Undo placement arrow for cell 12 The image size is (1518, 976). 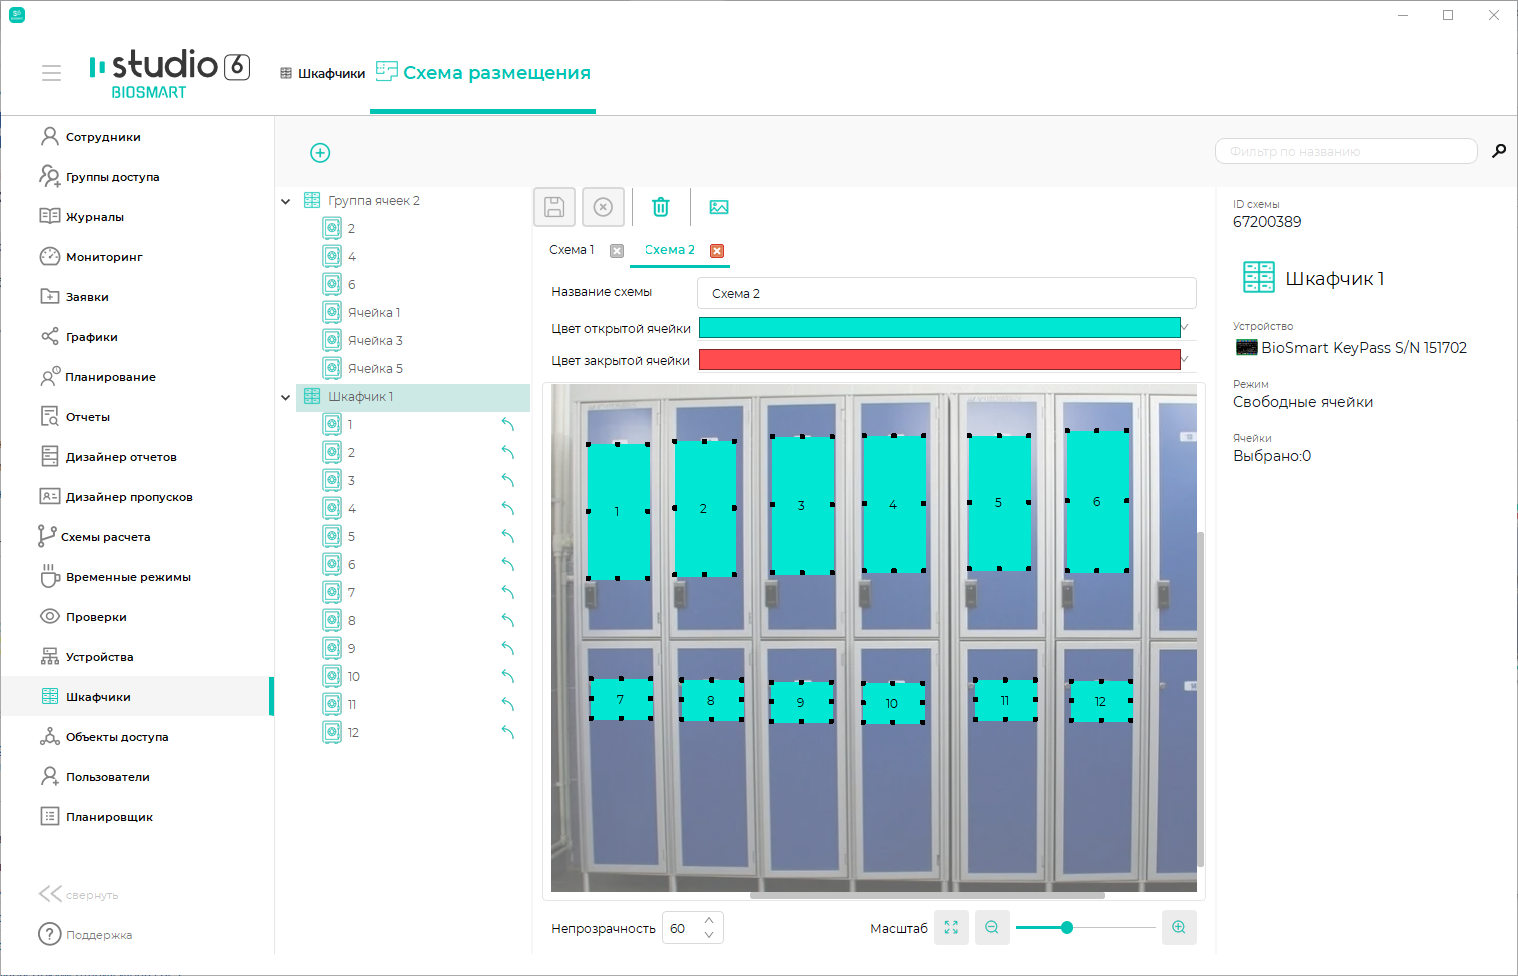pyautogui.click(x=508, y=732)
